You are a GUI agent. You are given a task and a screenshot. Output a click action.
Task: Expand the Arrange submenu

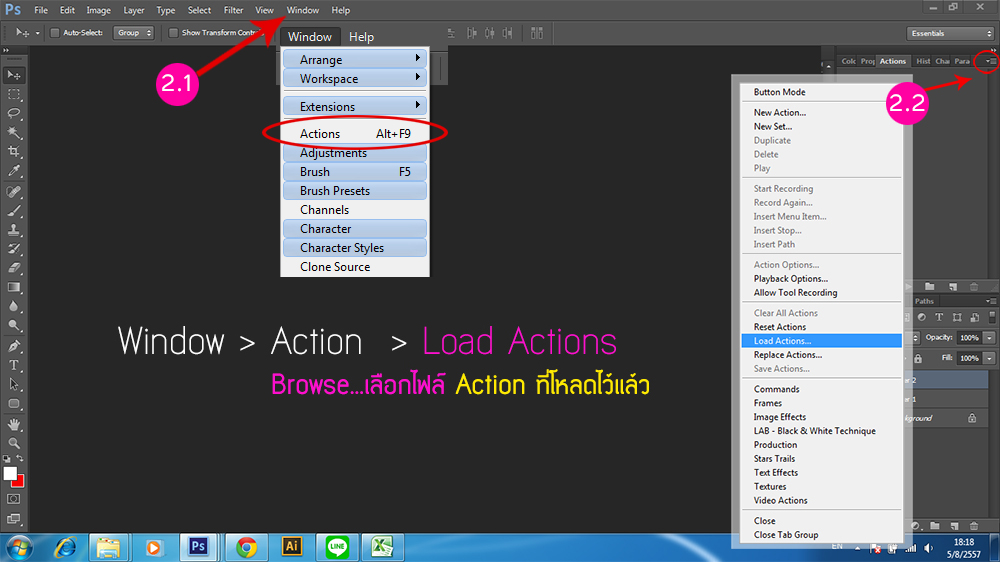tap(355, 59)
